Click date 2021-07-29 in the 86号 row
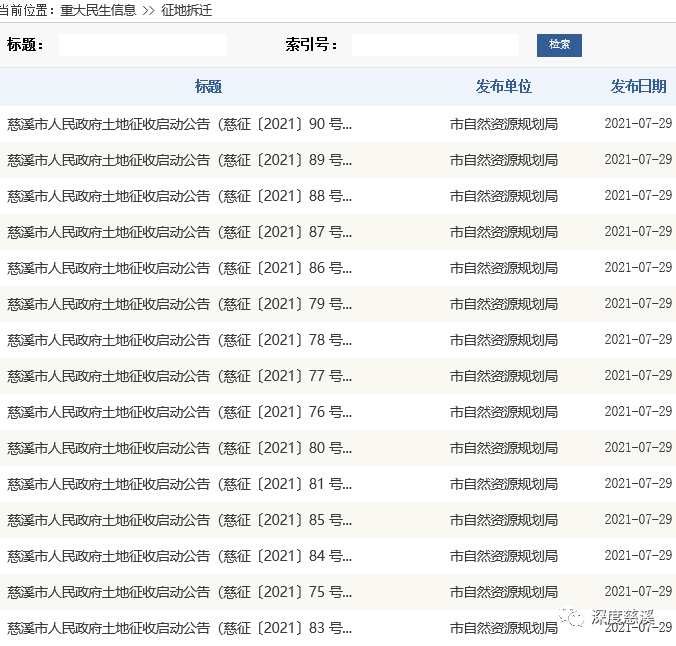 (638, 268)
